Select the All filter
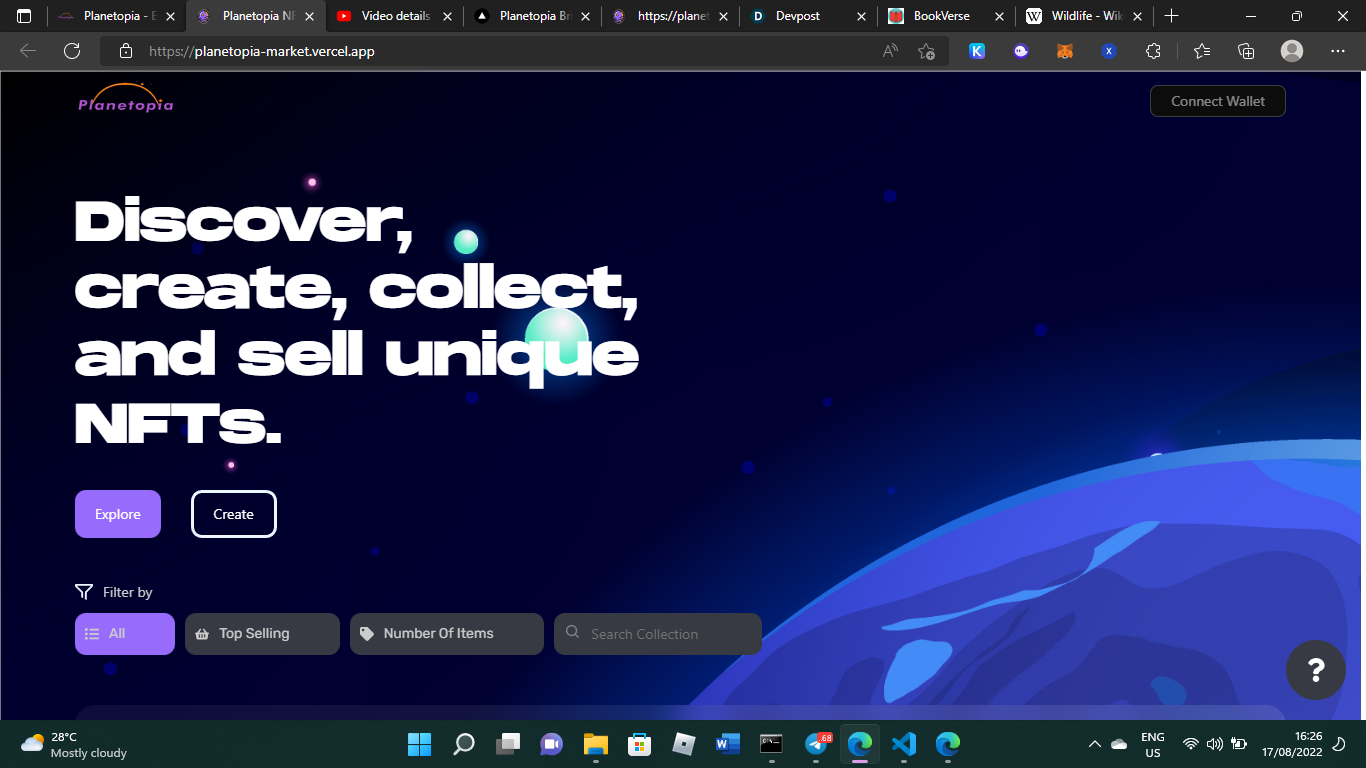 [x=125, y=634]
